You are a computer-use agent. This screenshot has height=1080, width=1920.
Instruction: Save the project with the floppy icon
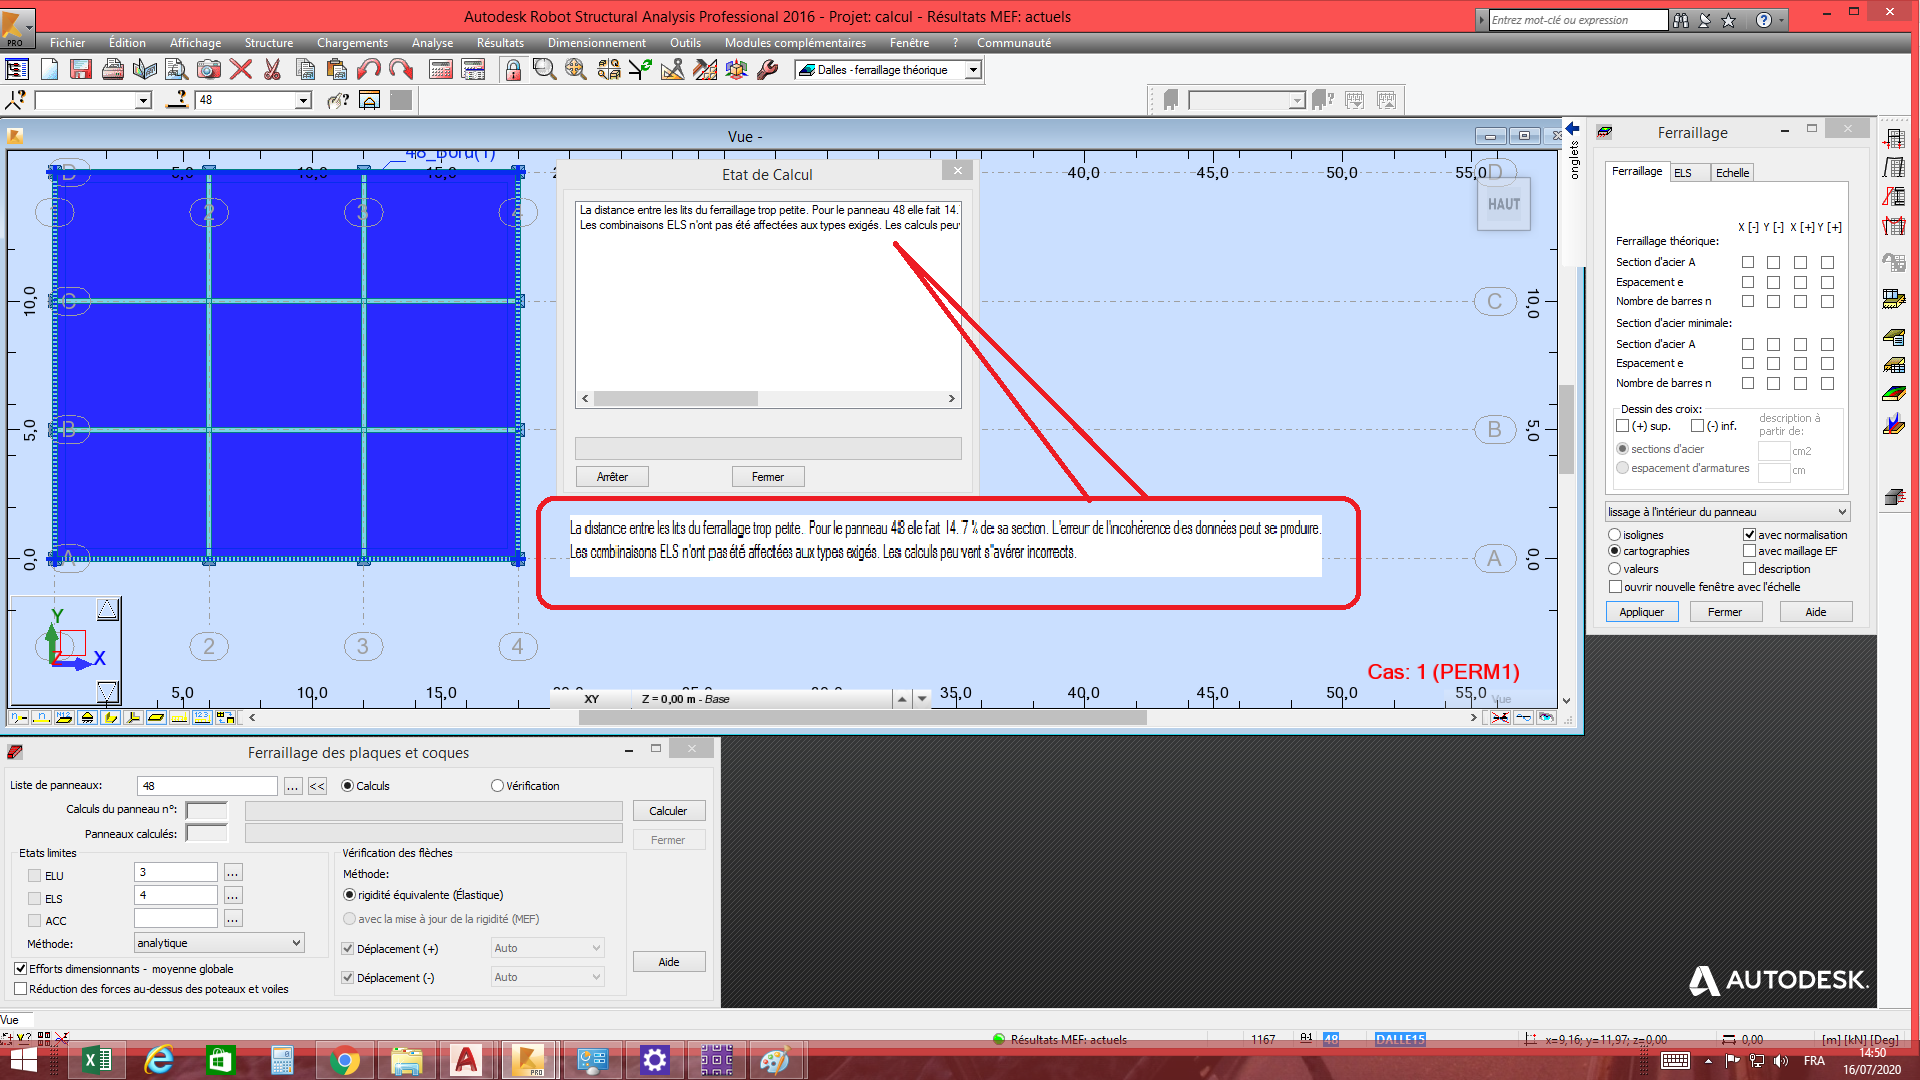point(81,69)
